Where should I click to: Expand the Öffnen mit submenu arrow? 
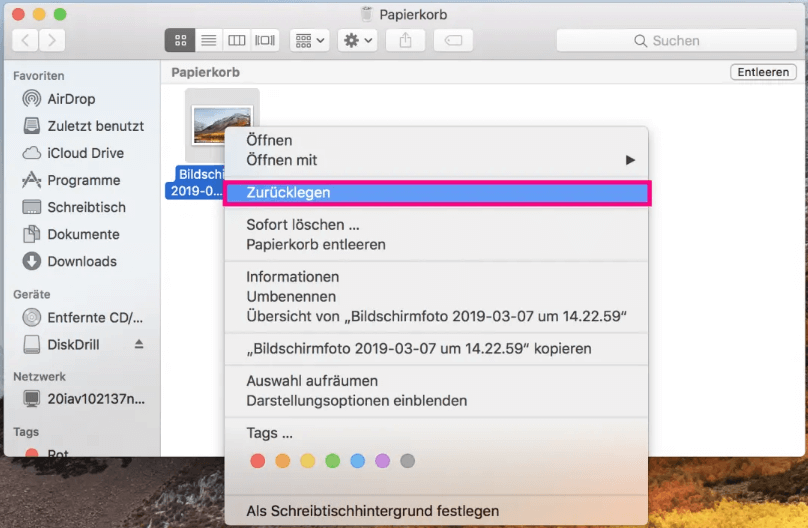tap(630, 160)
